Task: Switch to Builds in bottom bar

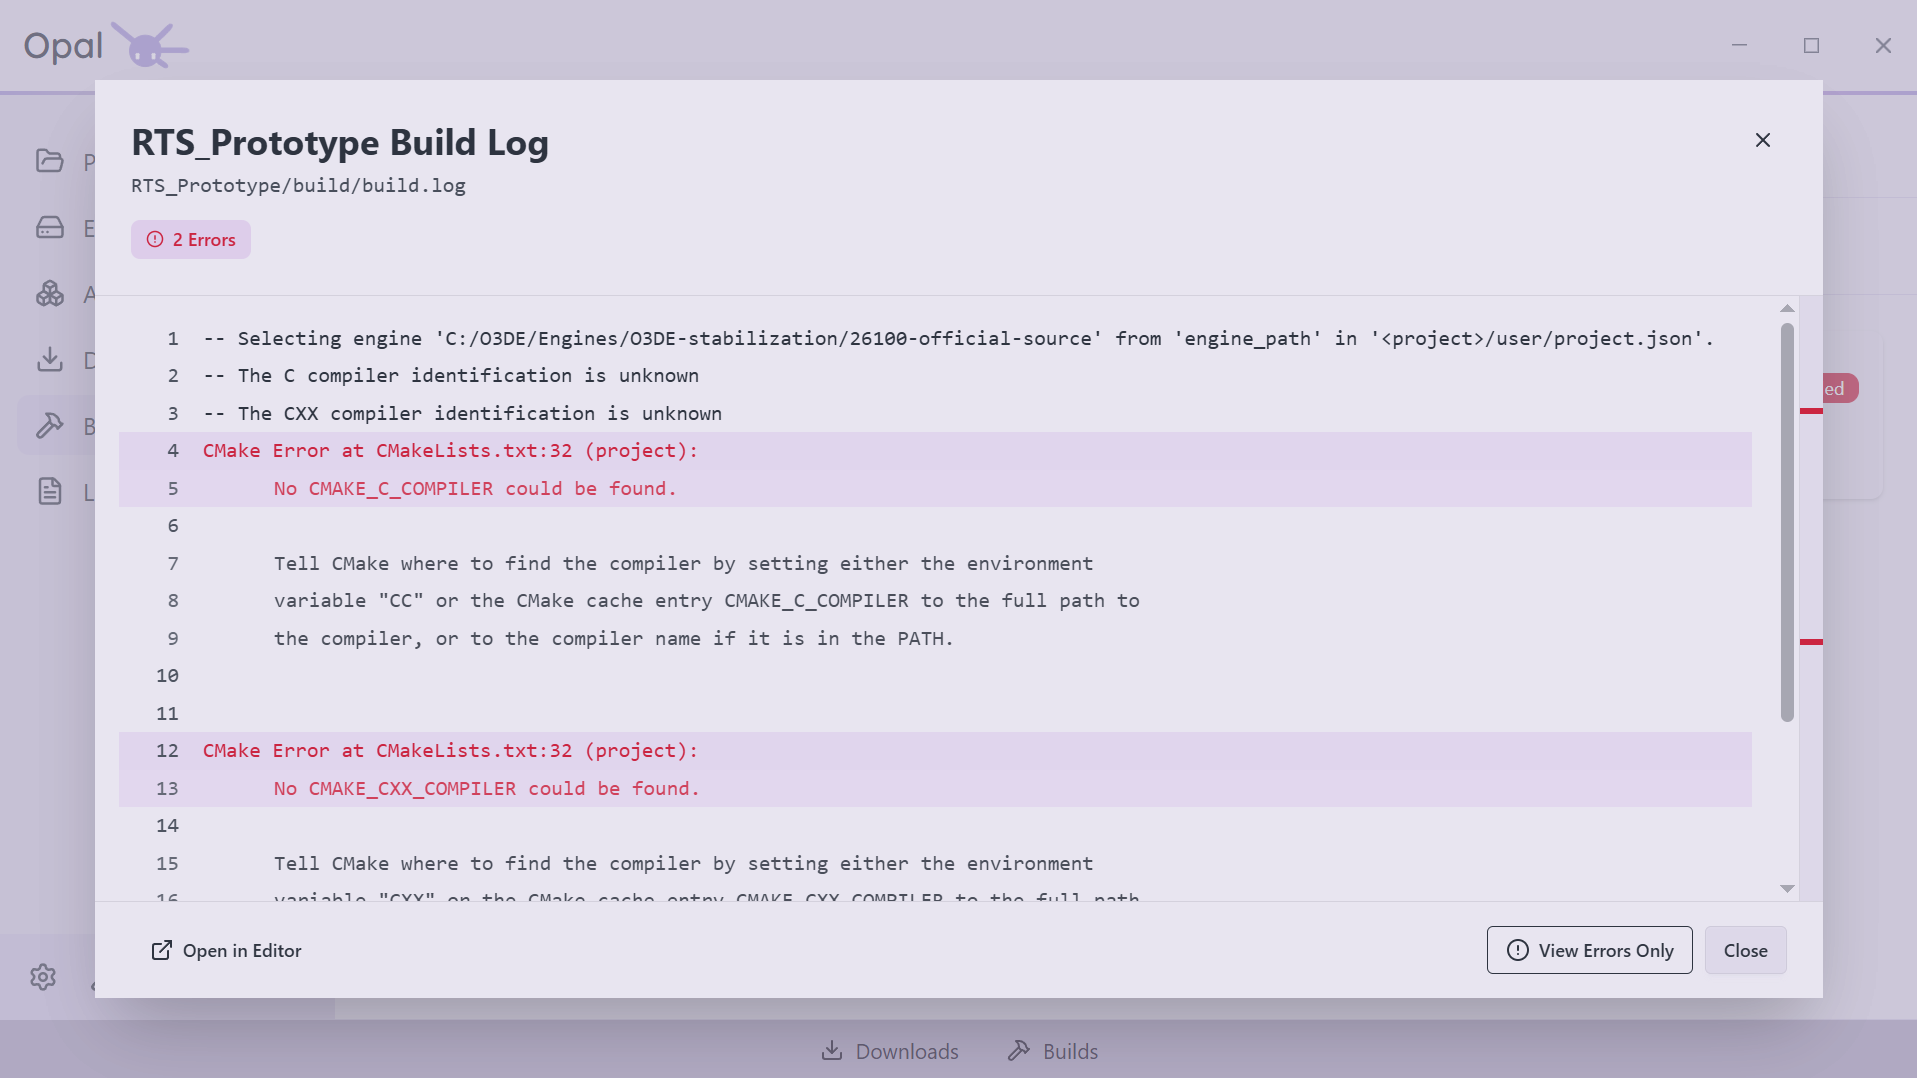Action: coord(1053,1052)
